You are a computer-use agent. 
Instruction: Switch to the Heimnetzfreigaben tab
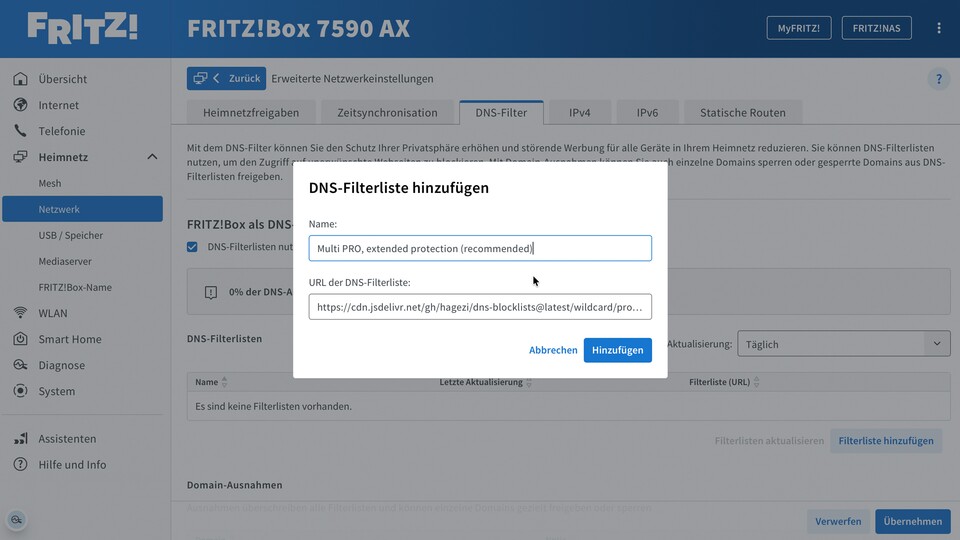251,113
